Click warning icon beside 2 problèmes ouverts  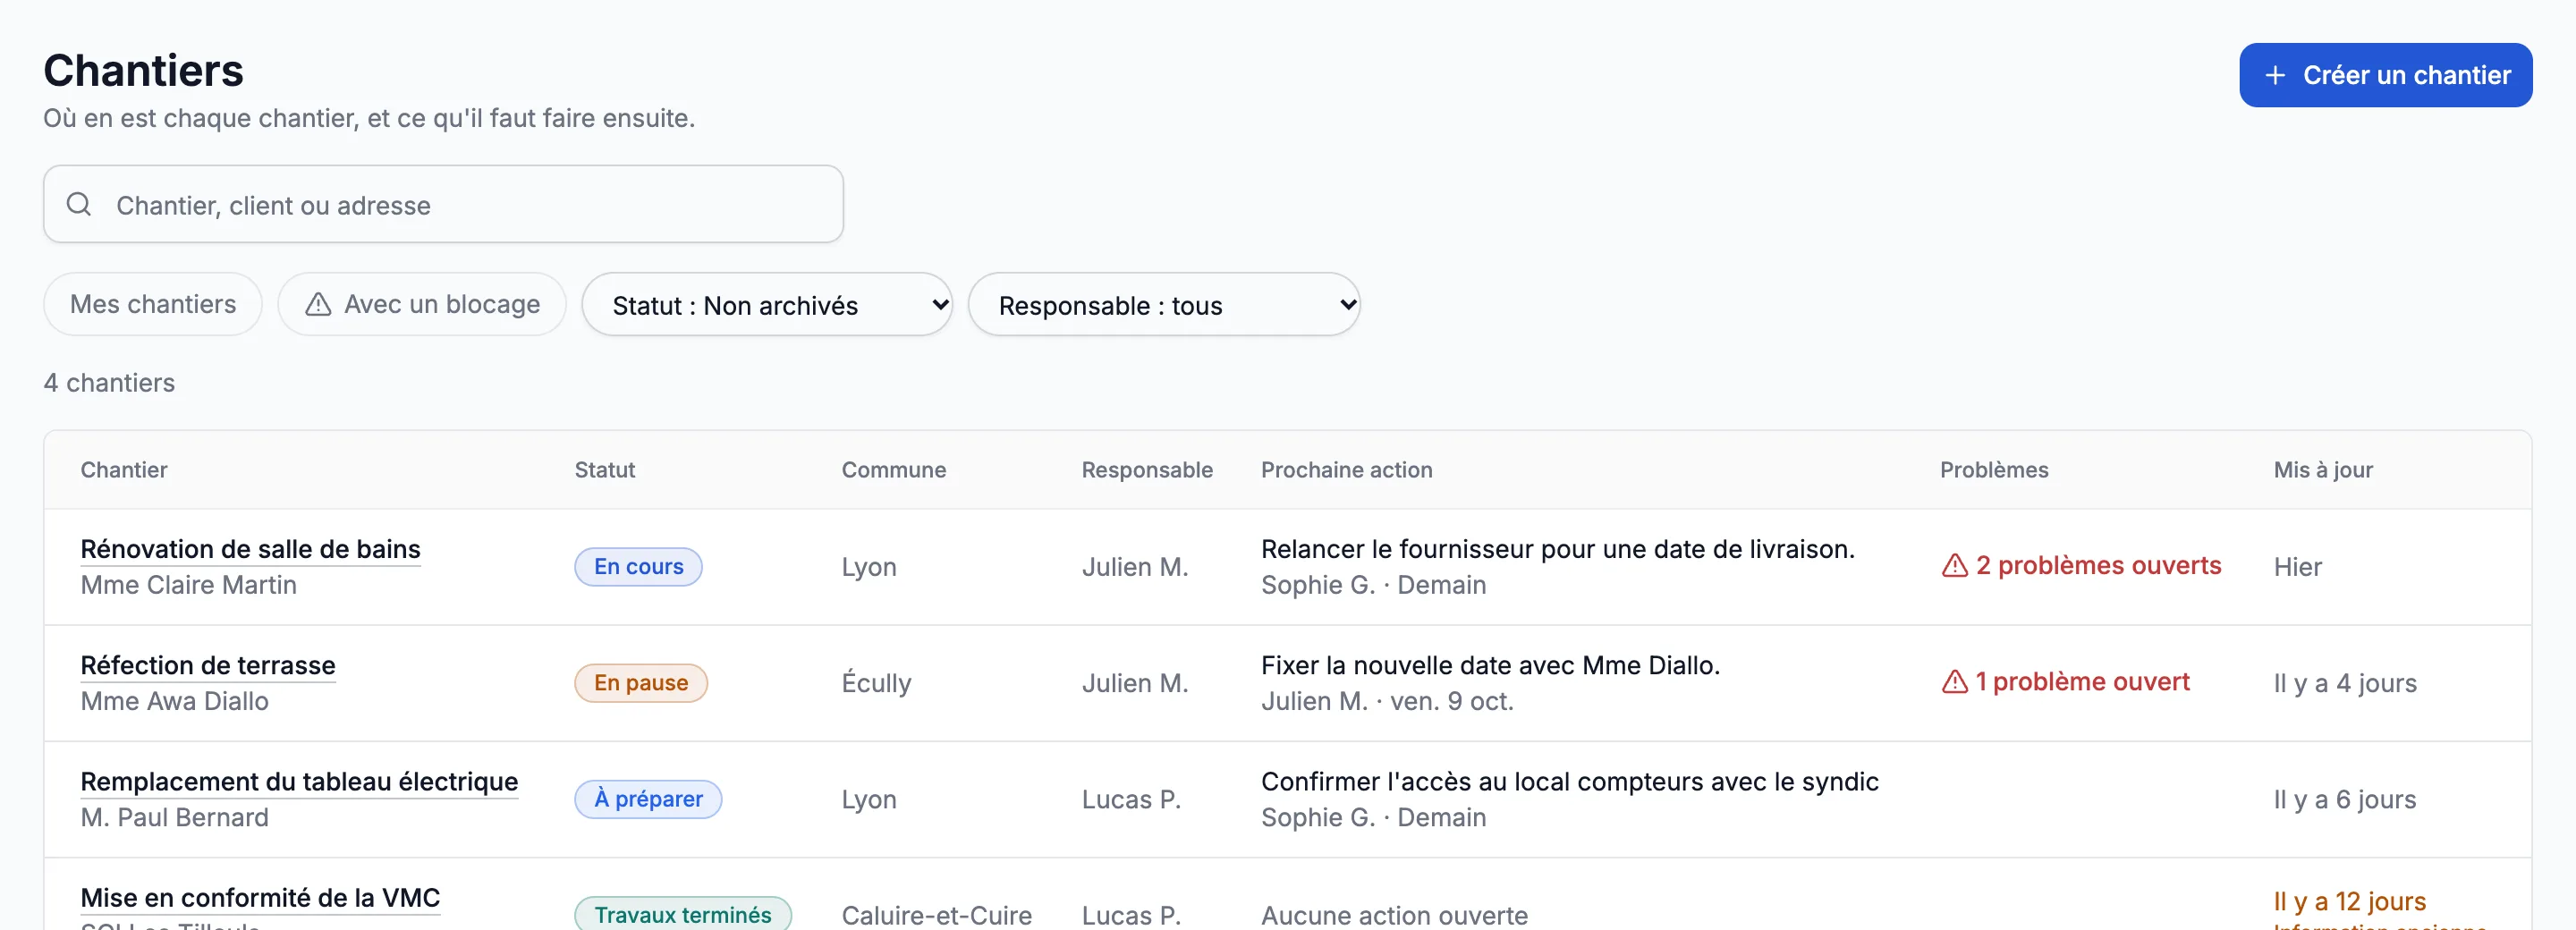click(x=1954, y=566)
